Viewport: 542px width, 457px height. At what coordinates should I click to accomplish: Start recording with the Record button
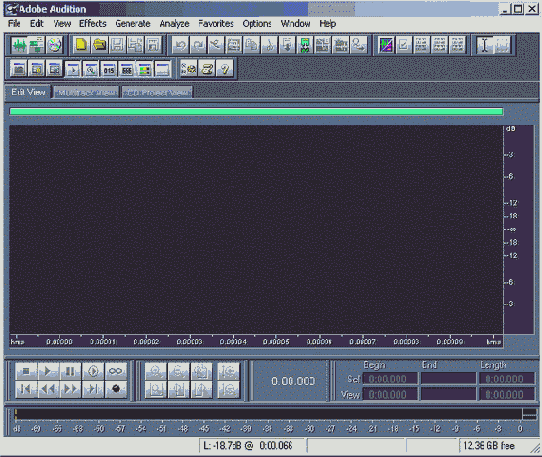tap(115, 389)
